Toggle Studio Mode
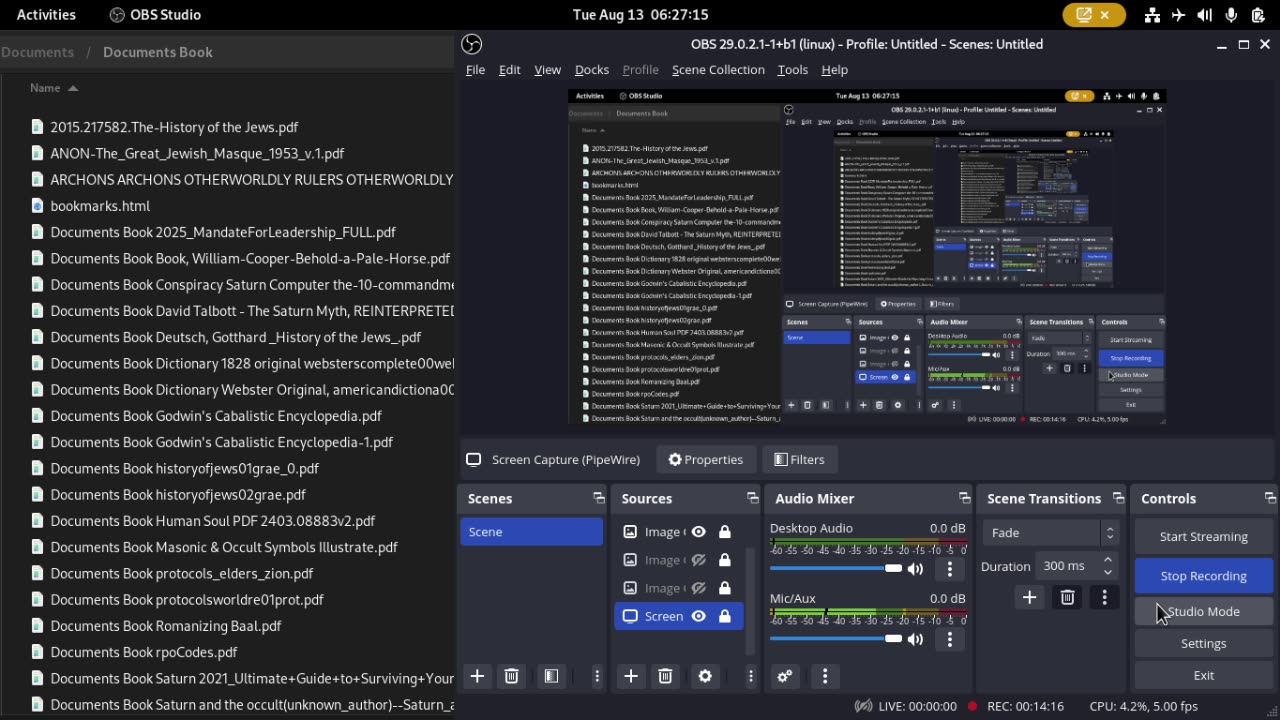This screenshot has width=1280, height=720. pos(1203,611)
